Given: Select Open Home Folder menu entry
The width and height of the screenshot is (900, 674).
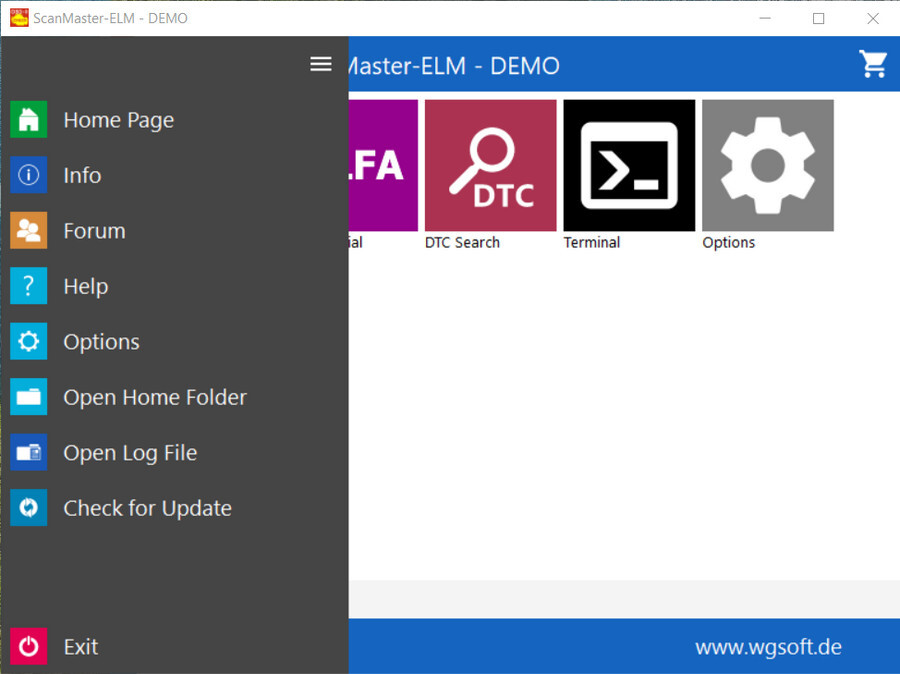Looking at the screenshot, I should tap(155, 397).
